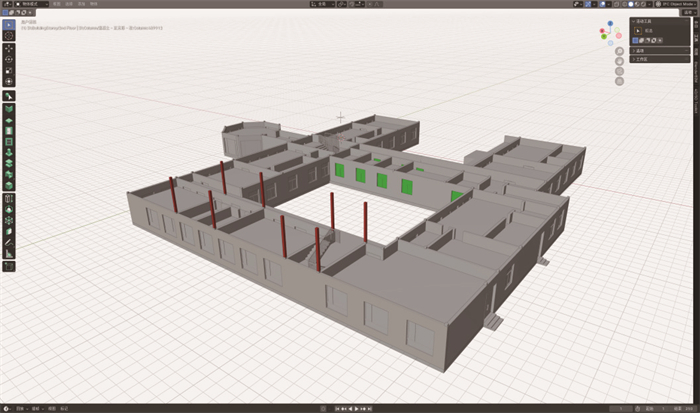Select the Select Box tool
This screenshot has height=413, width=700.
click(x=9, y=24)
